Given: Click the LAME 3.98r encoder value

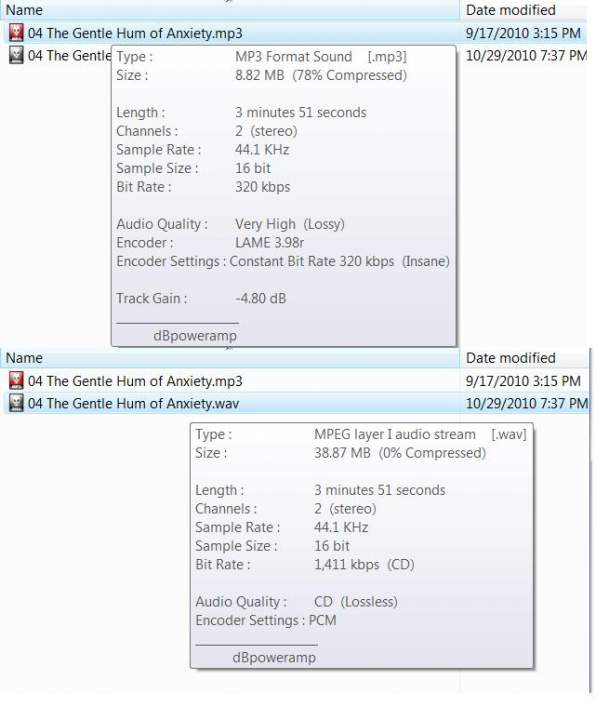Looking at the screenshot, I should tap(270, 242).
